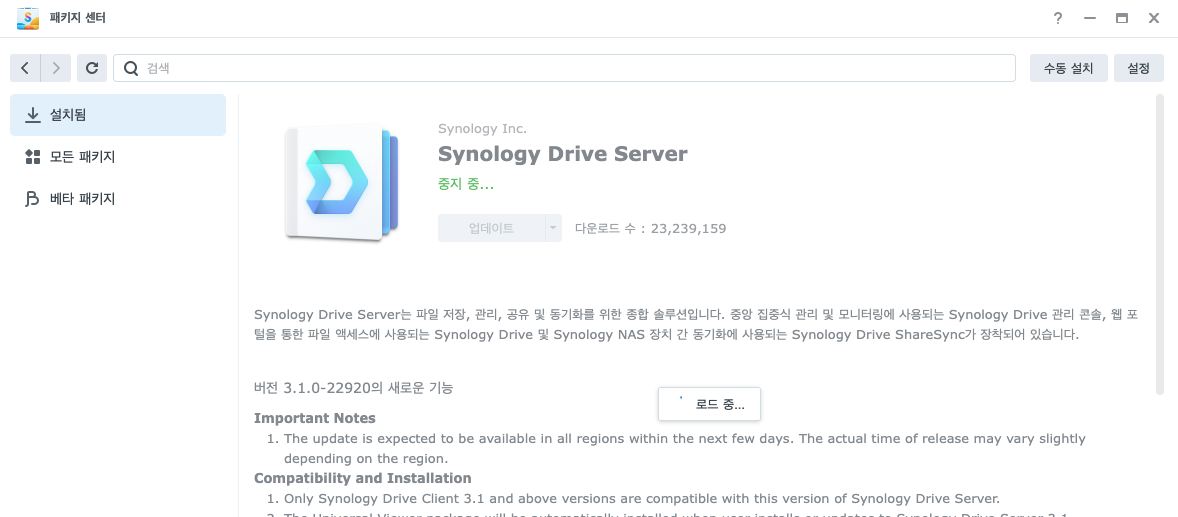Click the 중지 중... status text

pyautogui.click(x=466, y=184)
